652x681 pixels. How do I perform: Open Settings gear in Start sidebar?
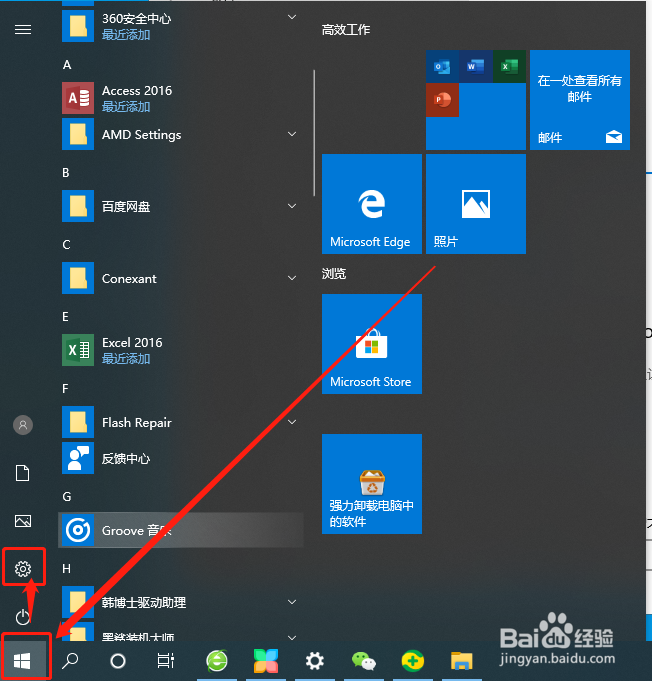coord(23,569)
